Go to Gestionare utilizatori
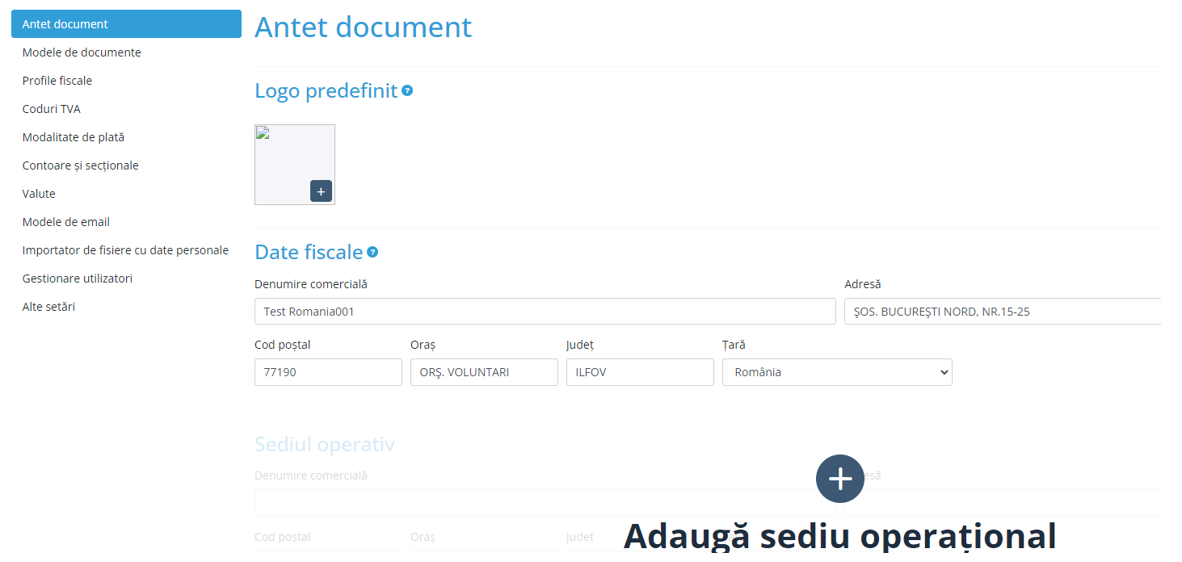The width and height of the screenshot is (1182, 562). point(77,278)
